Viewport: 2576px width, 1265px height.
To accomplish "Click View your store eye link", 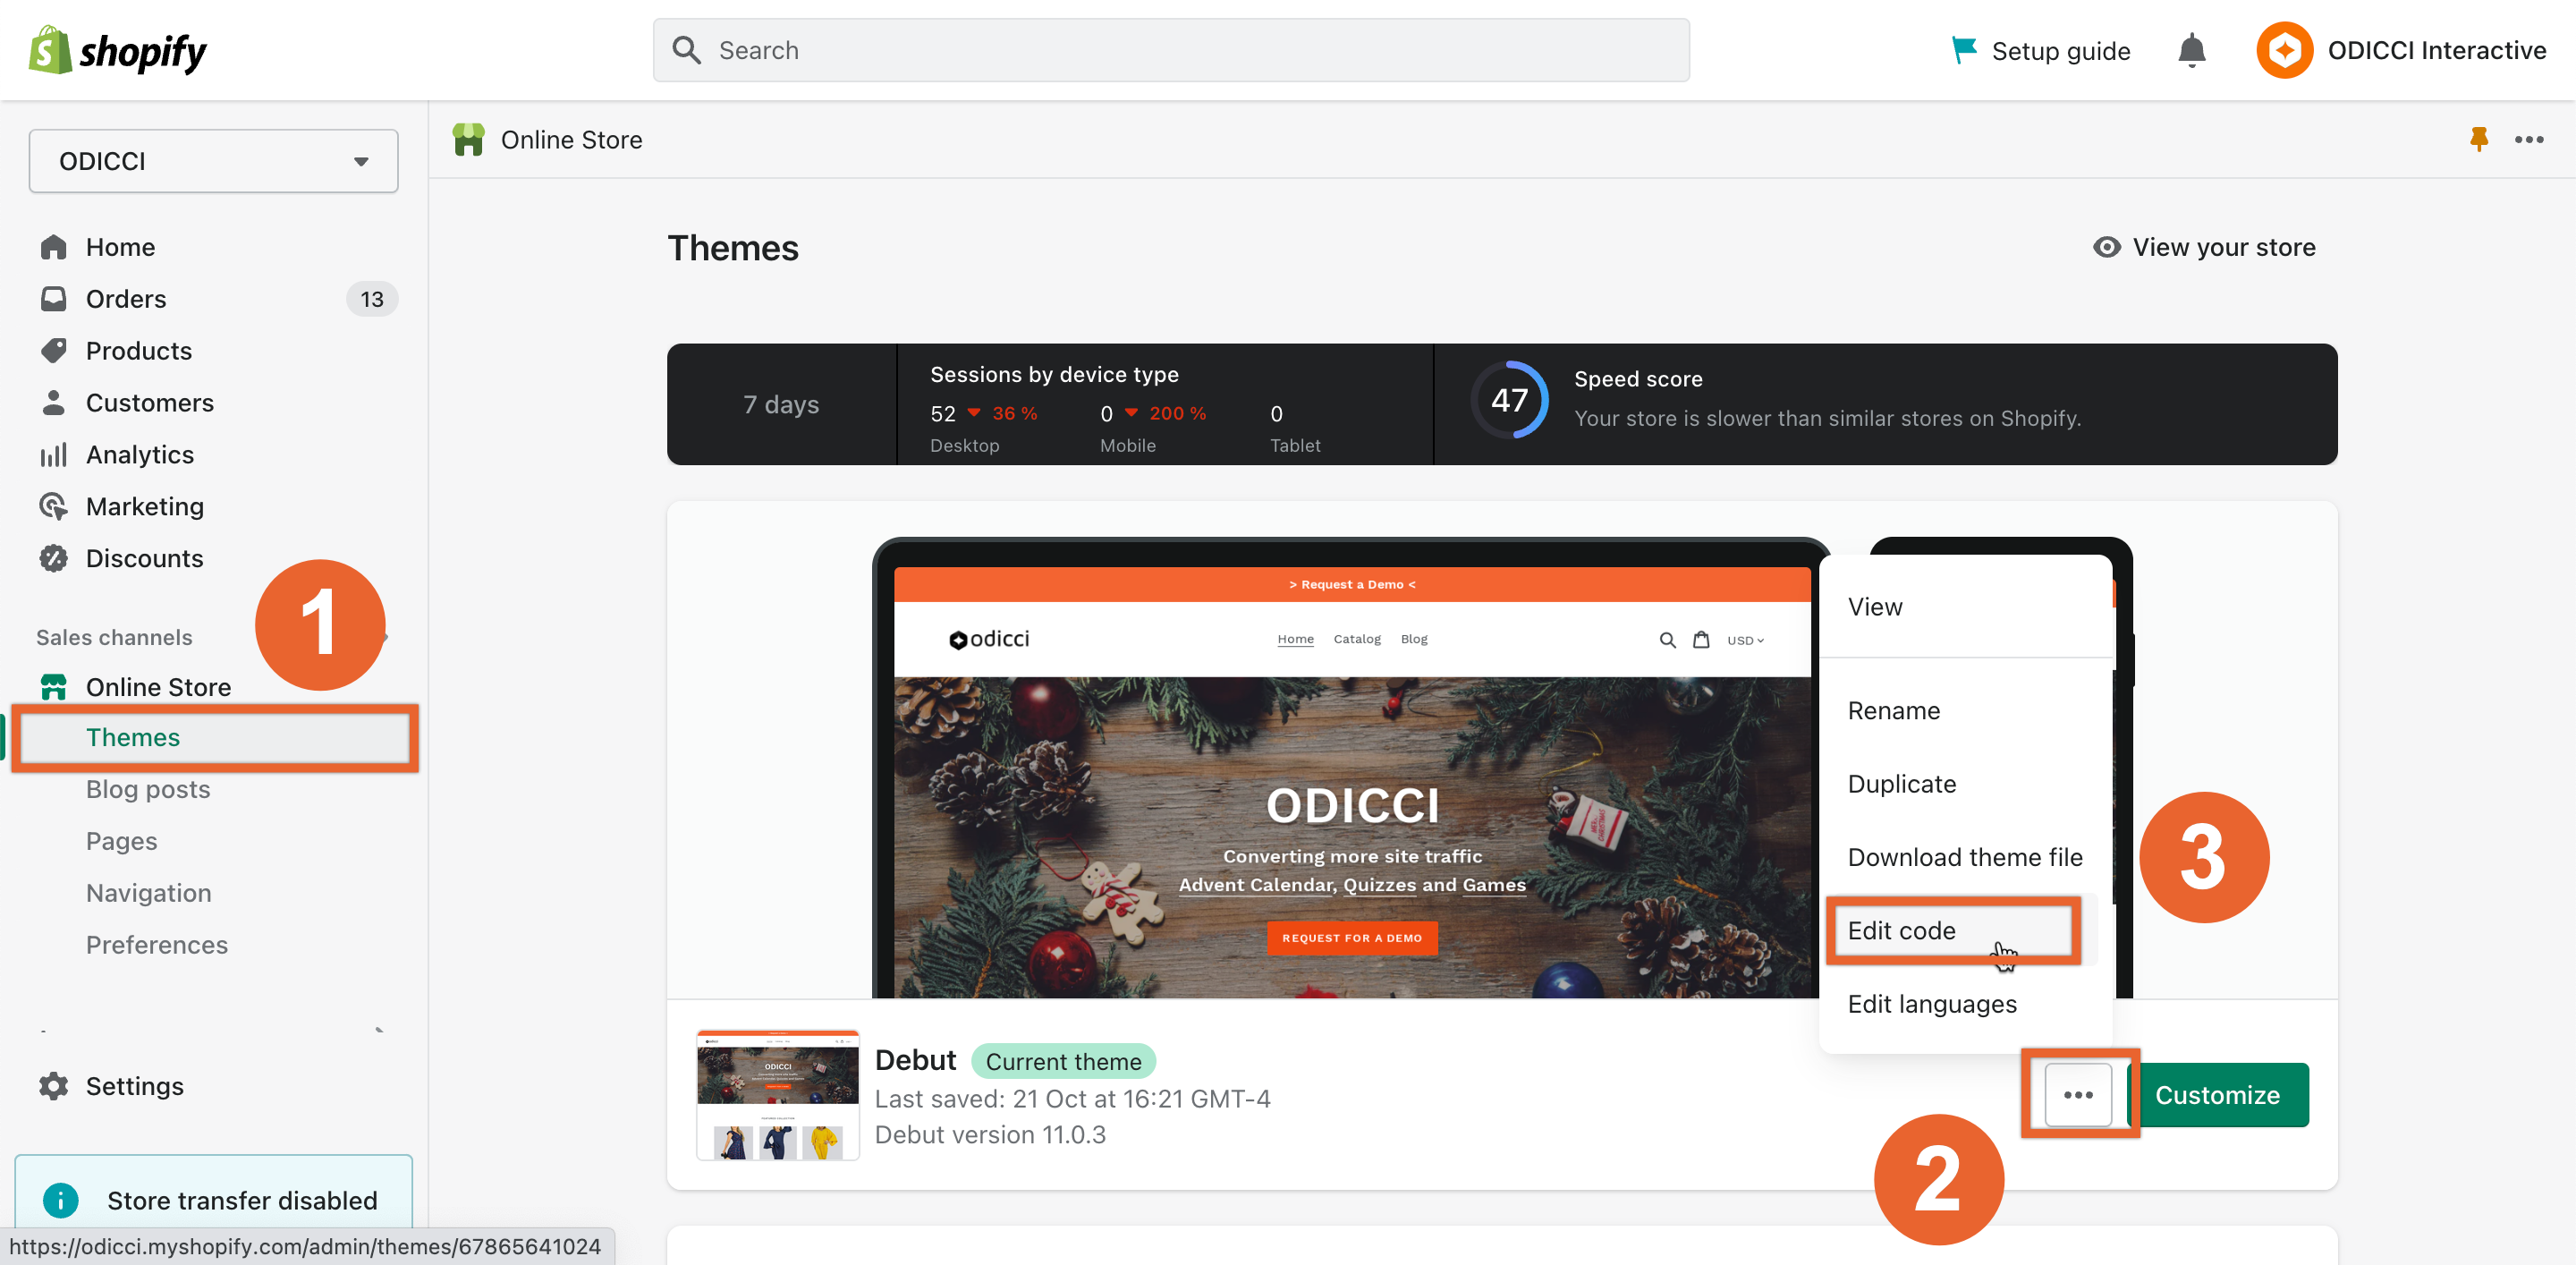I will (2204, 247).
